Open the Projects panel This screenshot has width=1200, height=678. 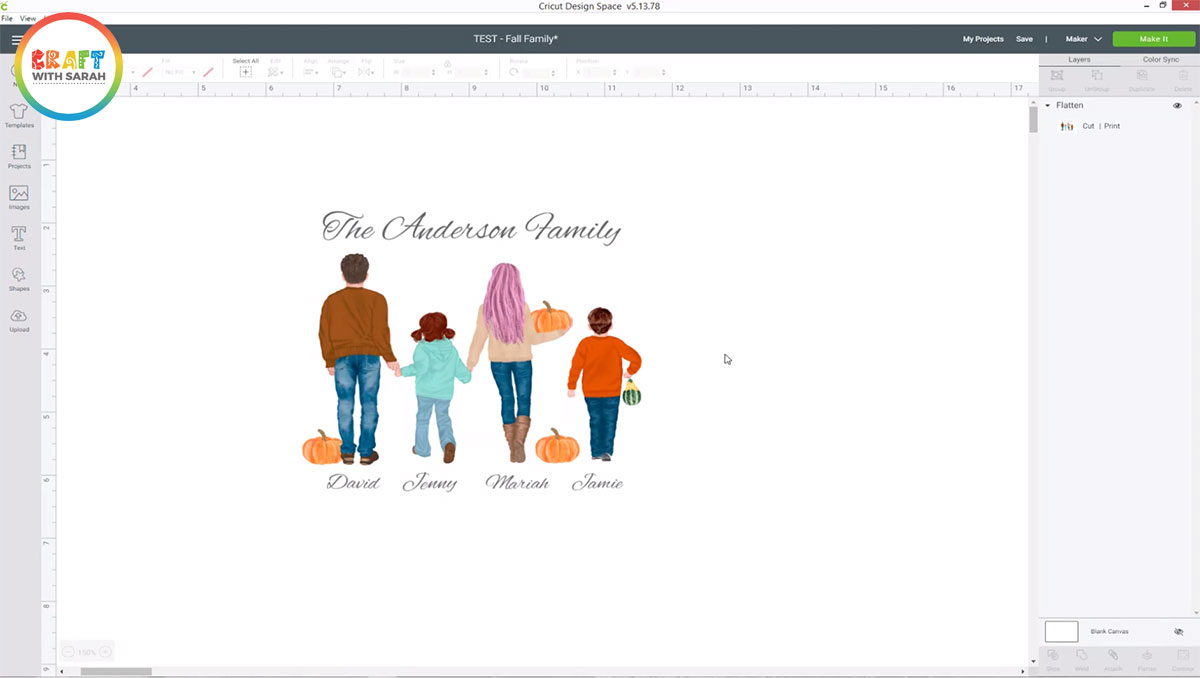pos(19,155)
